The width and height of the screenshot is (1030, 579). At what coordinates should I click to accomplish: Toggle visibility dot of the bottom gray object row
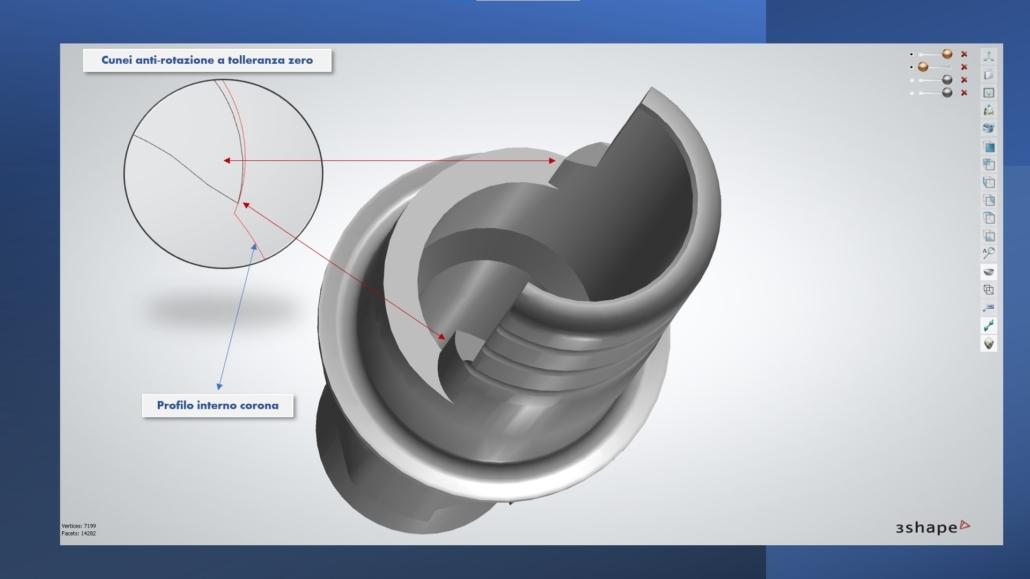click(911, 93)
